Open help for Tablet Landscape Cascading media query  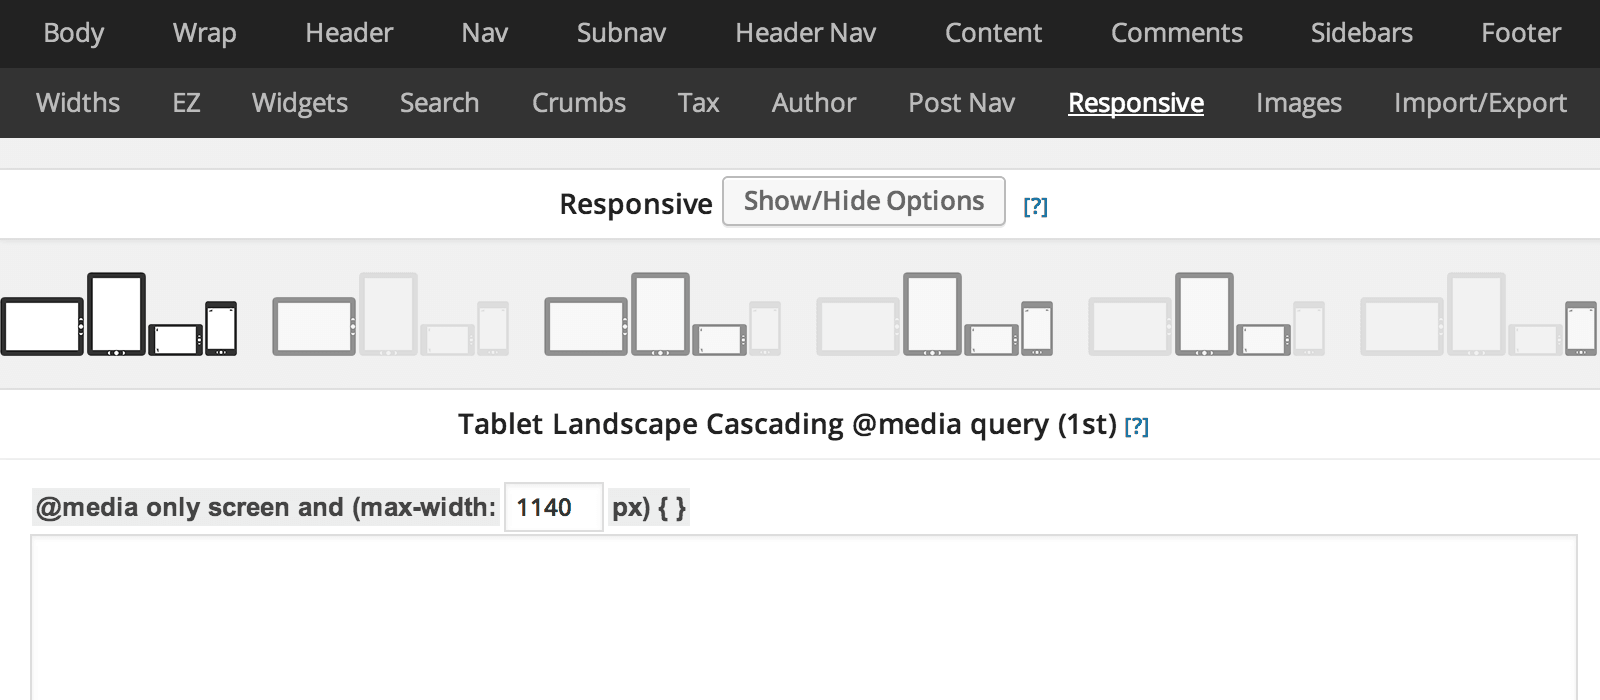(1136, 426)
